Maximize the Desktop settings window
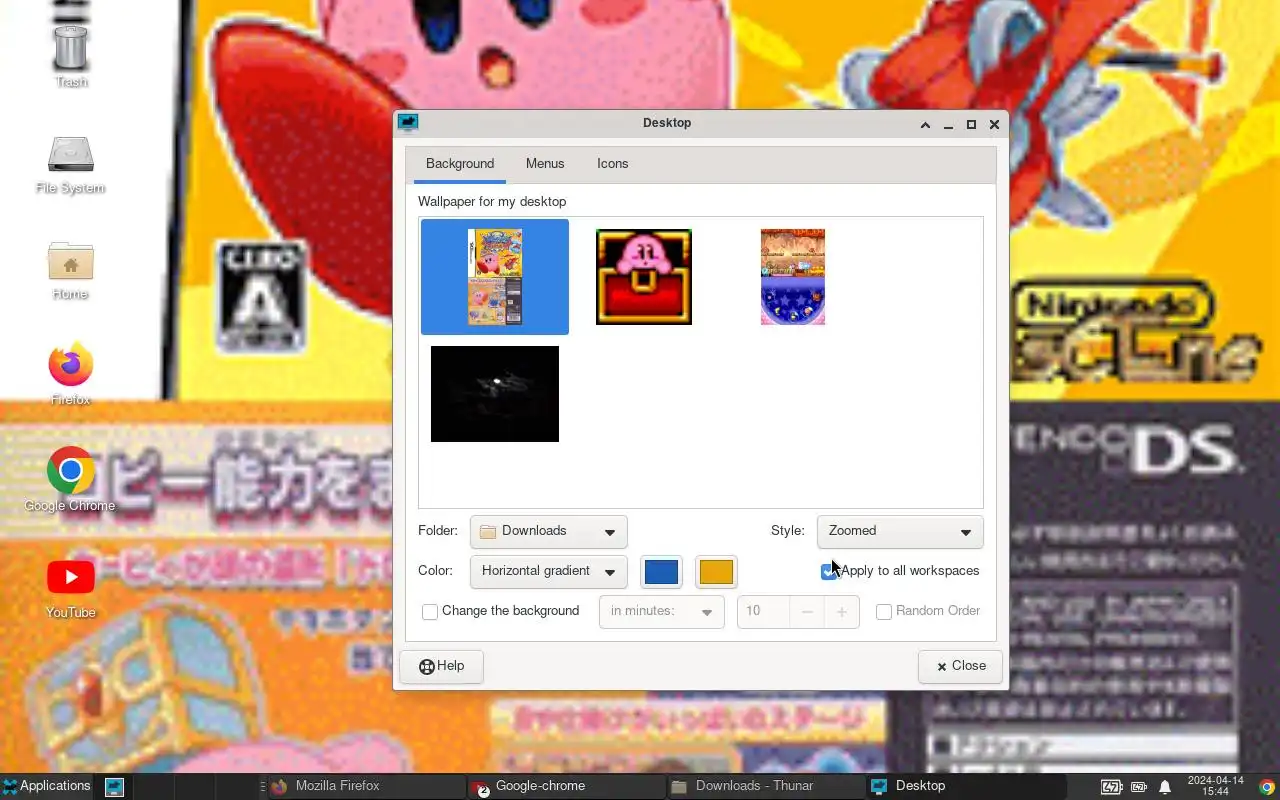The image size is (1280, 800). 971,125
